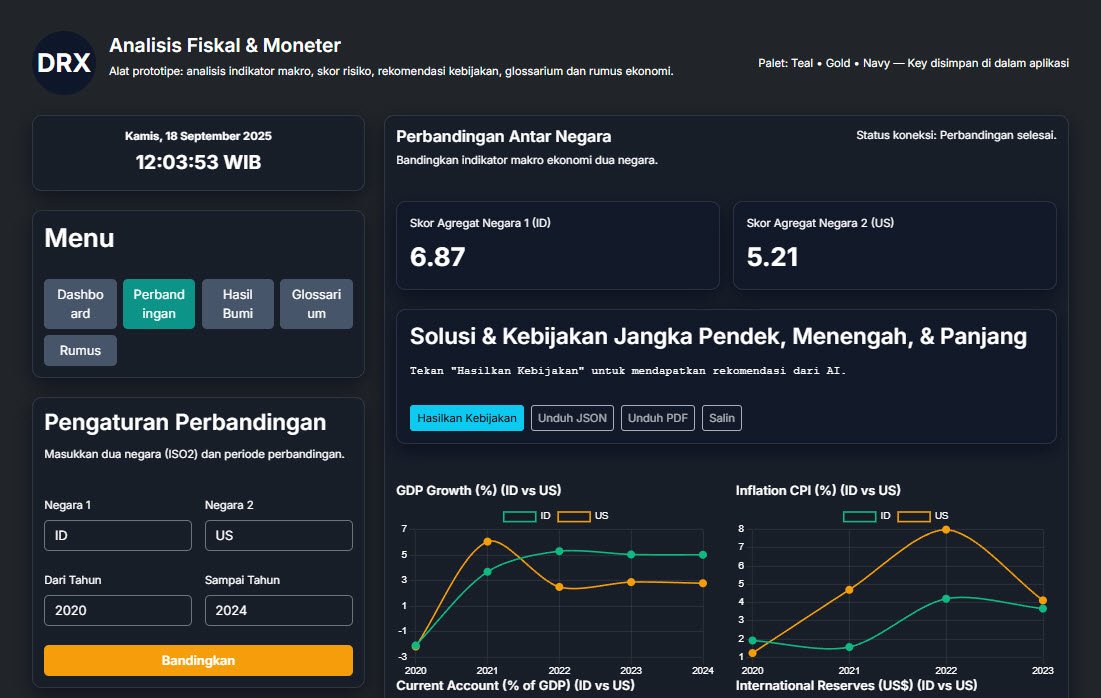Click the Solusi & Kebijakan heading
The width and height of the screenshot is (1101, 698).
click(x=718, y=336)
